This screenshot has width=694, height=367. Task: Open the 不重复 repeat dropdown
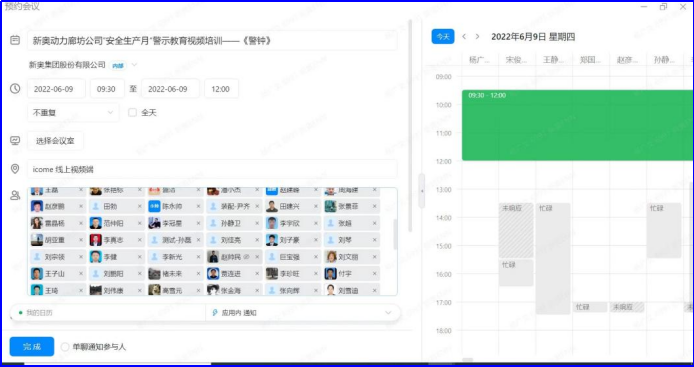(73, 112)
